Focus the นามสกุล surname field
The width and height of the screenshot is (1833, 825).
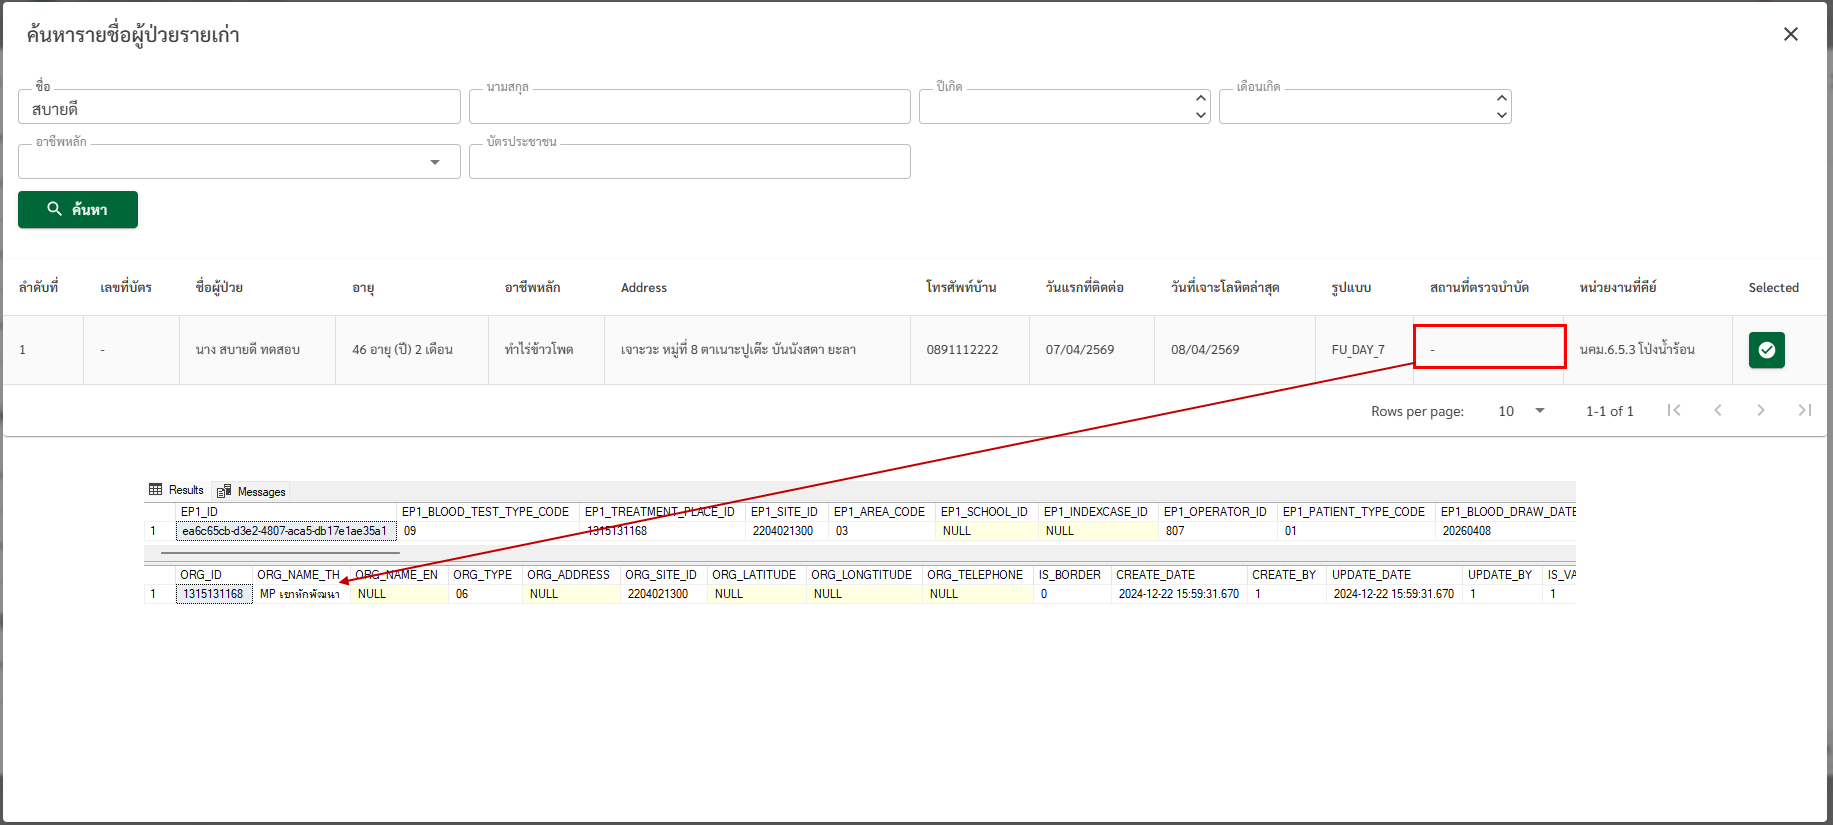coord(689,108)
